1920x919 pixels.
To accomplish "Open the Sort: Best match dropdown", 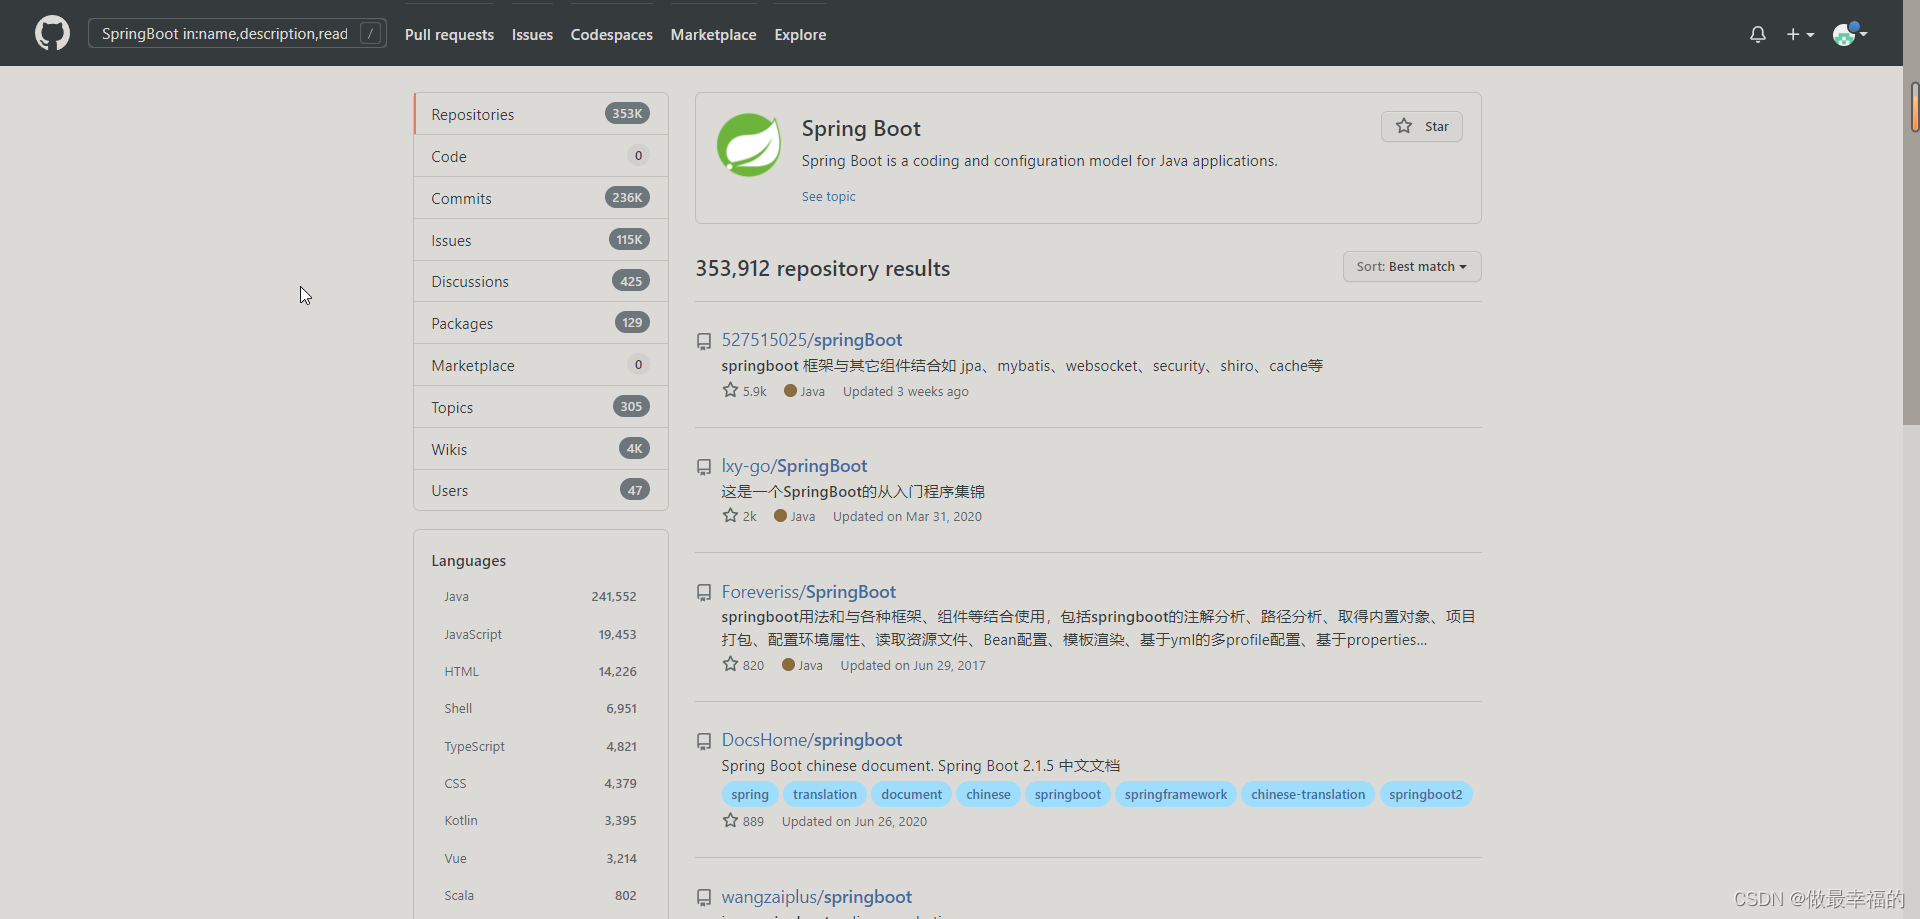I will (1411, 267).
